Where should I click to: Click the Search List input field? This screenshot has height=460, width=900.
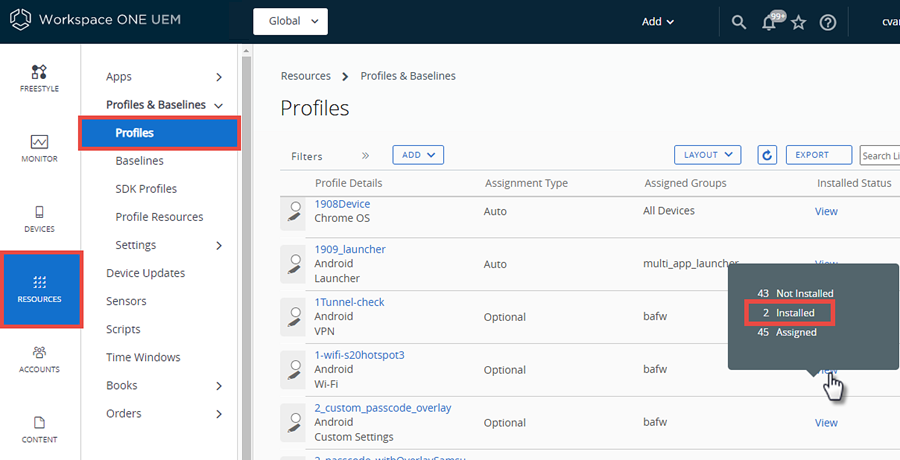pos(880,155)
